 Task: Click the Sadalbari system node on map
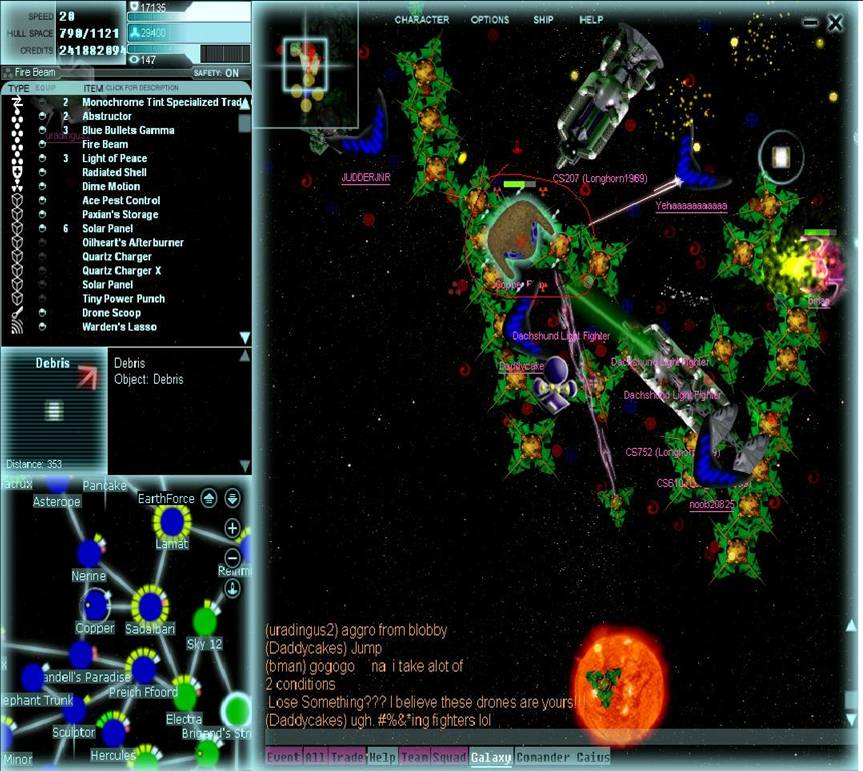(150, 605)
